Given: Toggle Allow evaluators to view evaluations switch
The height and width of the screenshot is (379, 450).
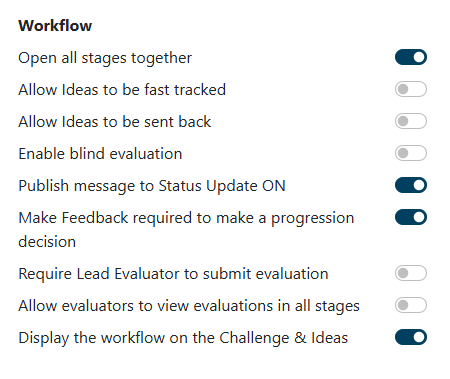Looking at the screenshot, I should coord(411,305).
